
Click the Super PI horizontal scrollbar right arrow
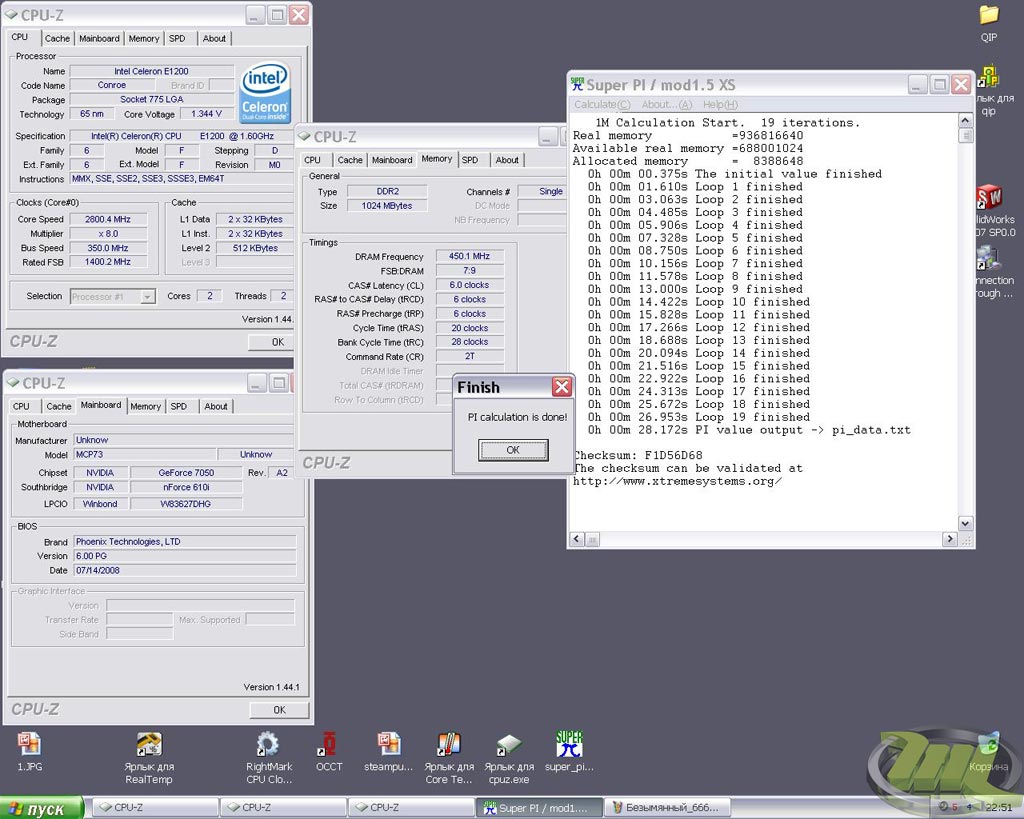coord(950,539)
